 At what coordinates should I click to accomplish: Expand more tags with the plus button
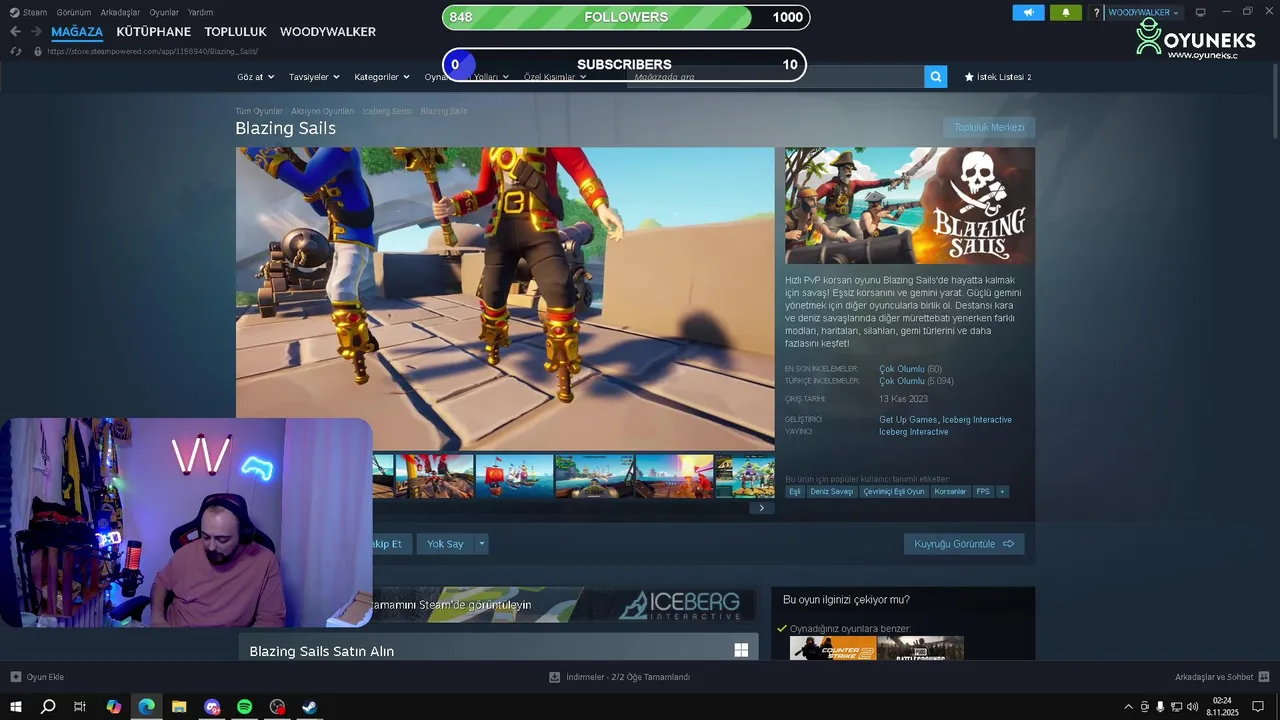[1002, 491]
